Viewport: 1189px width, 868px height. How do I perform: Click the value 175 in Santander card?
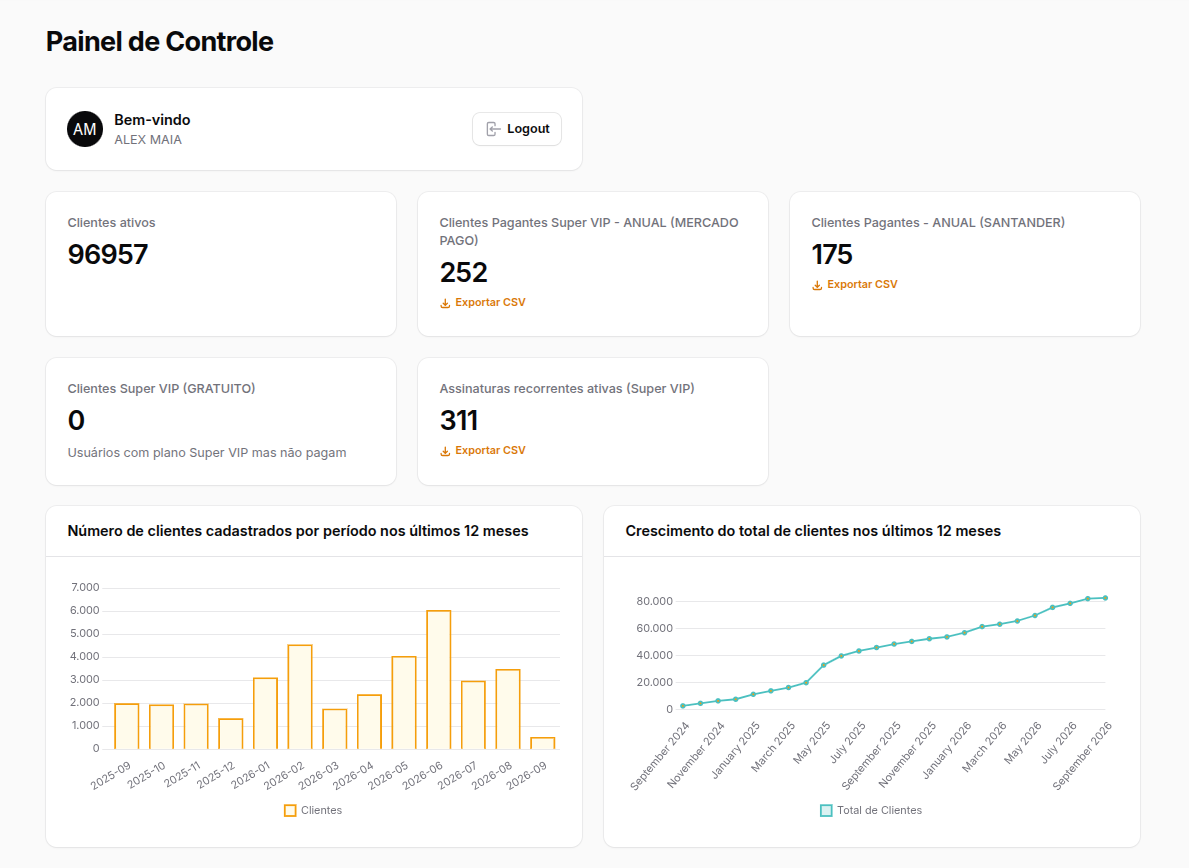click(832, 255)
